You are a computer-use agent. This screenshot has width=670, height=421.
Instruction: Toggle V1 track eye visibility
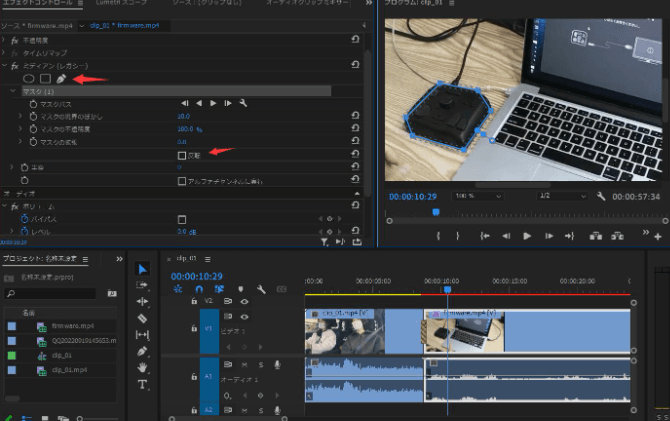244,316
